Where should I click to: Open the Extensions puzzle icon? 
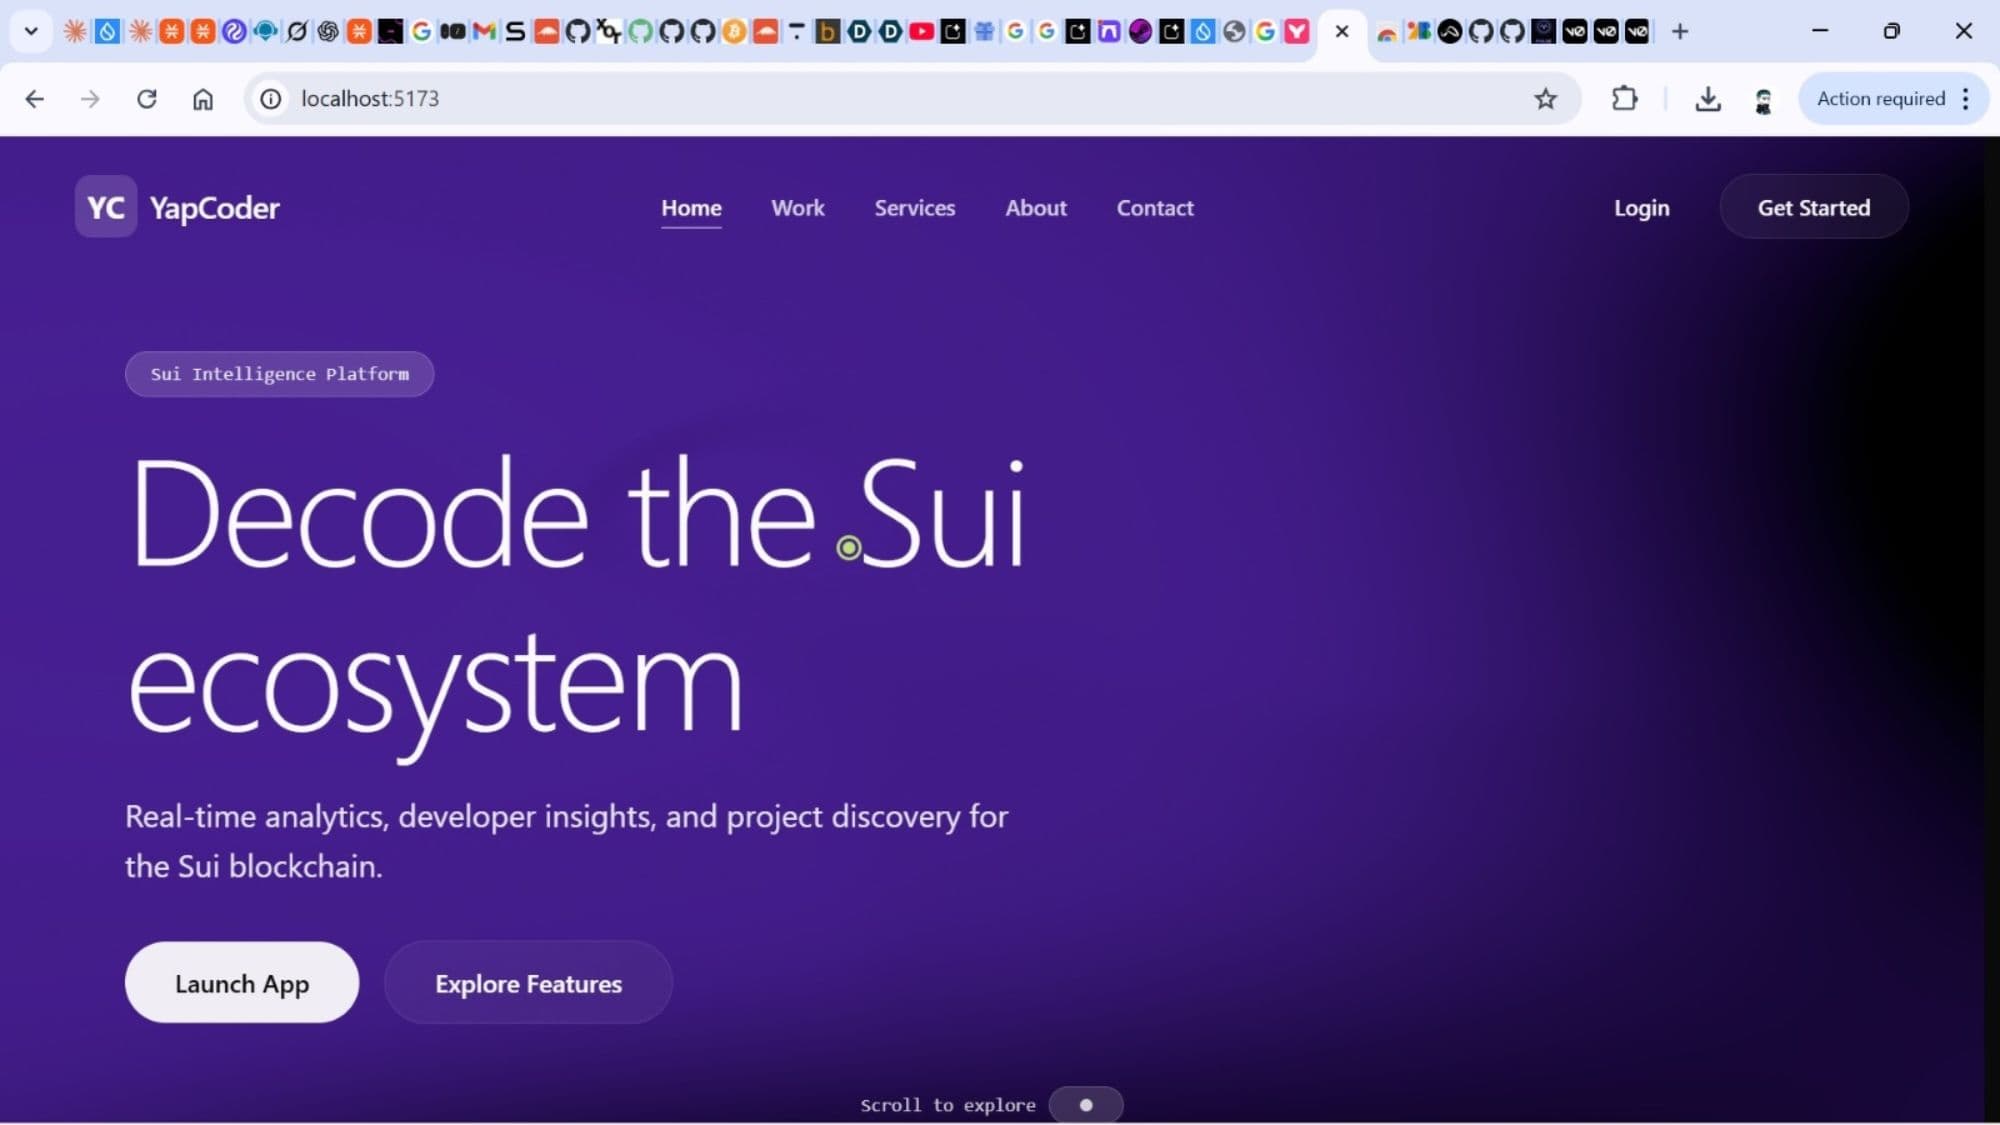click(x=1625, y=99)
